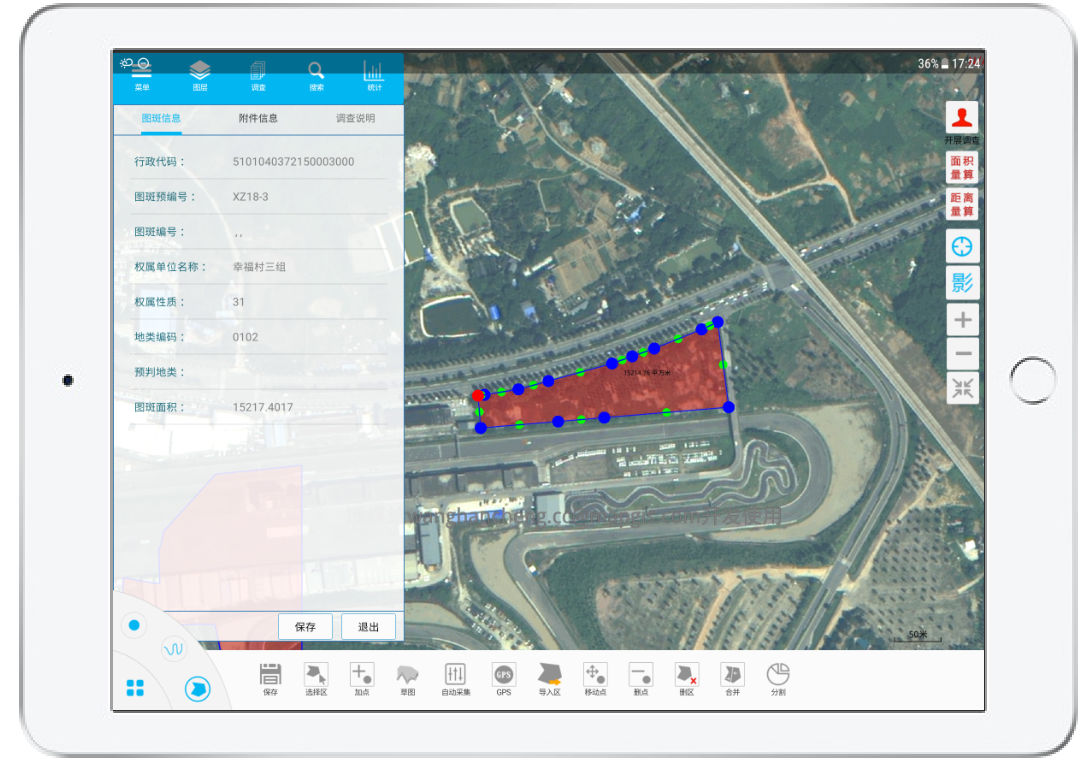
Task: Open the 菜单 menu
Action: [142, 75]
